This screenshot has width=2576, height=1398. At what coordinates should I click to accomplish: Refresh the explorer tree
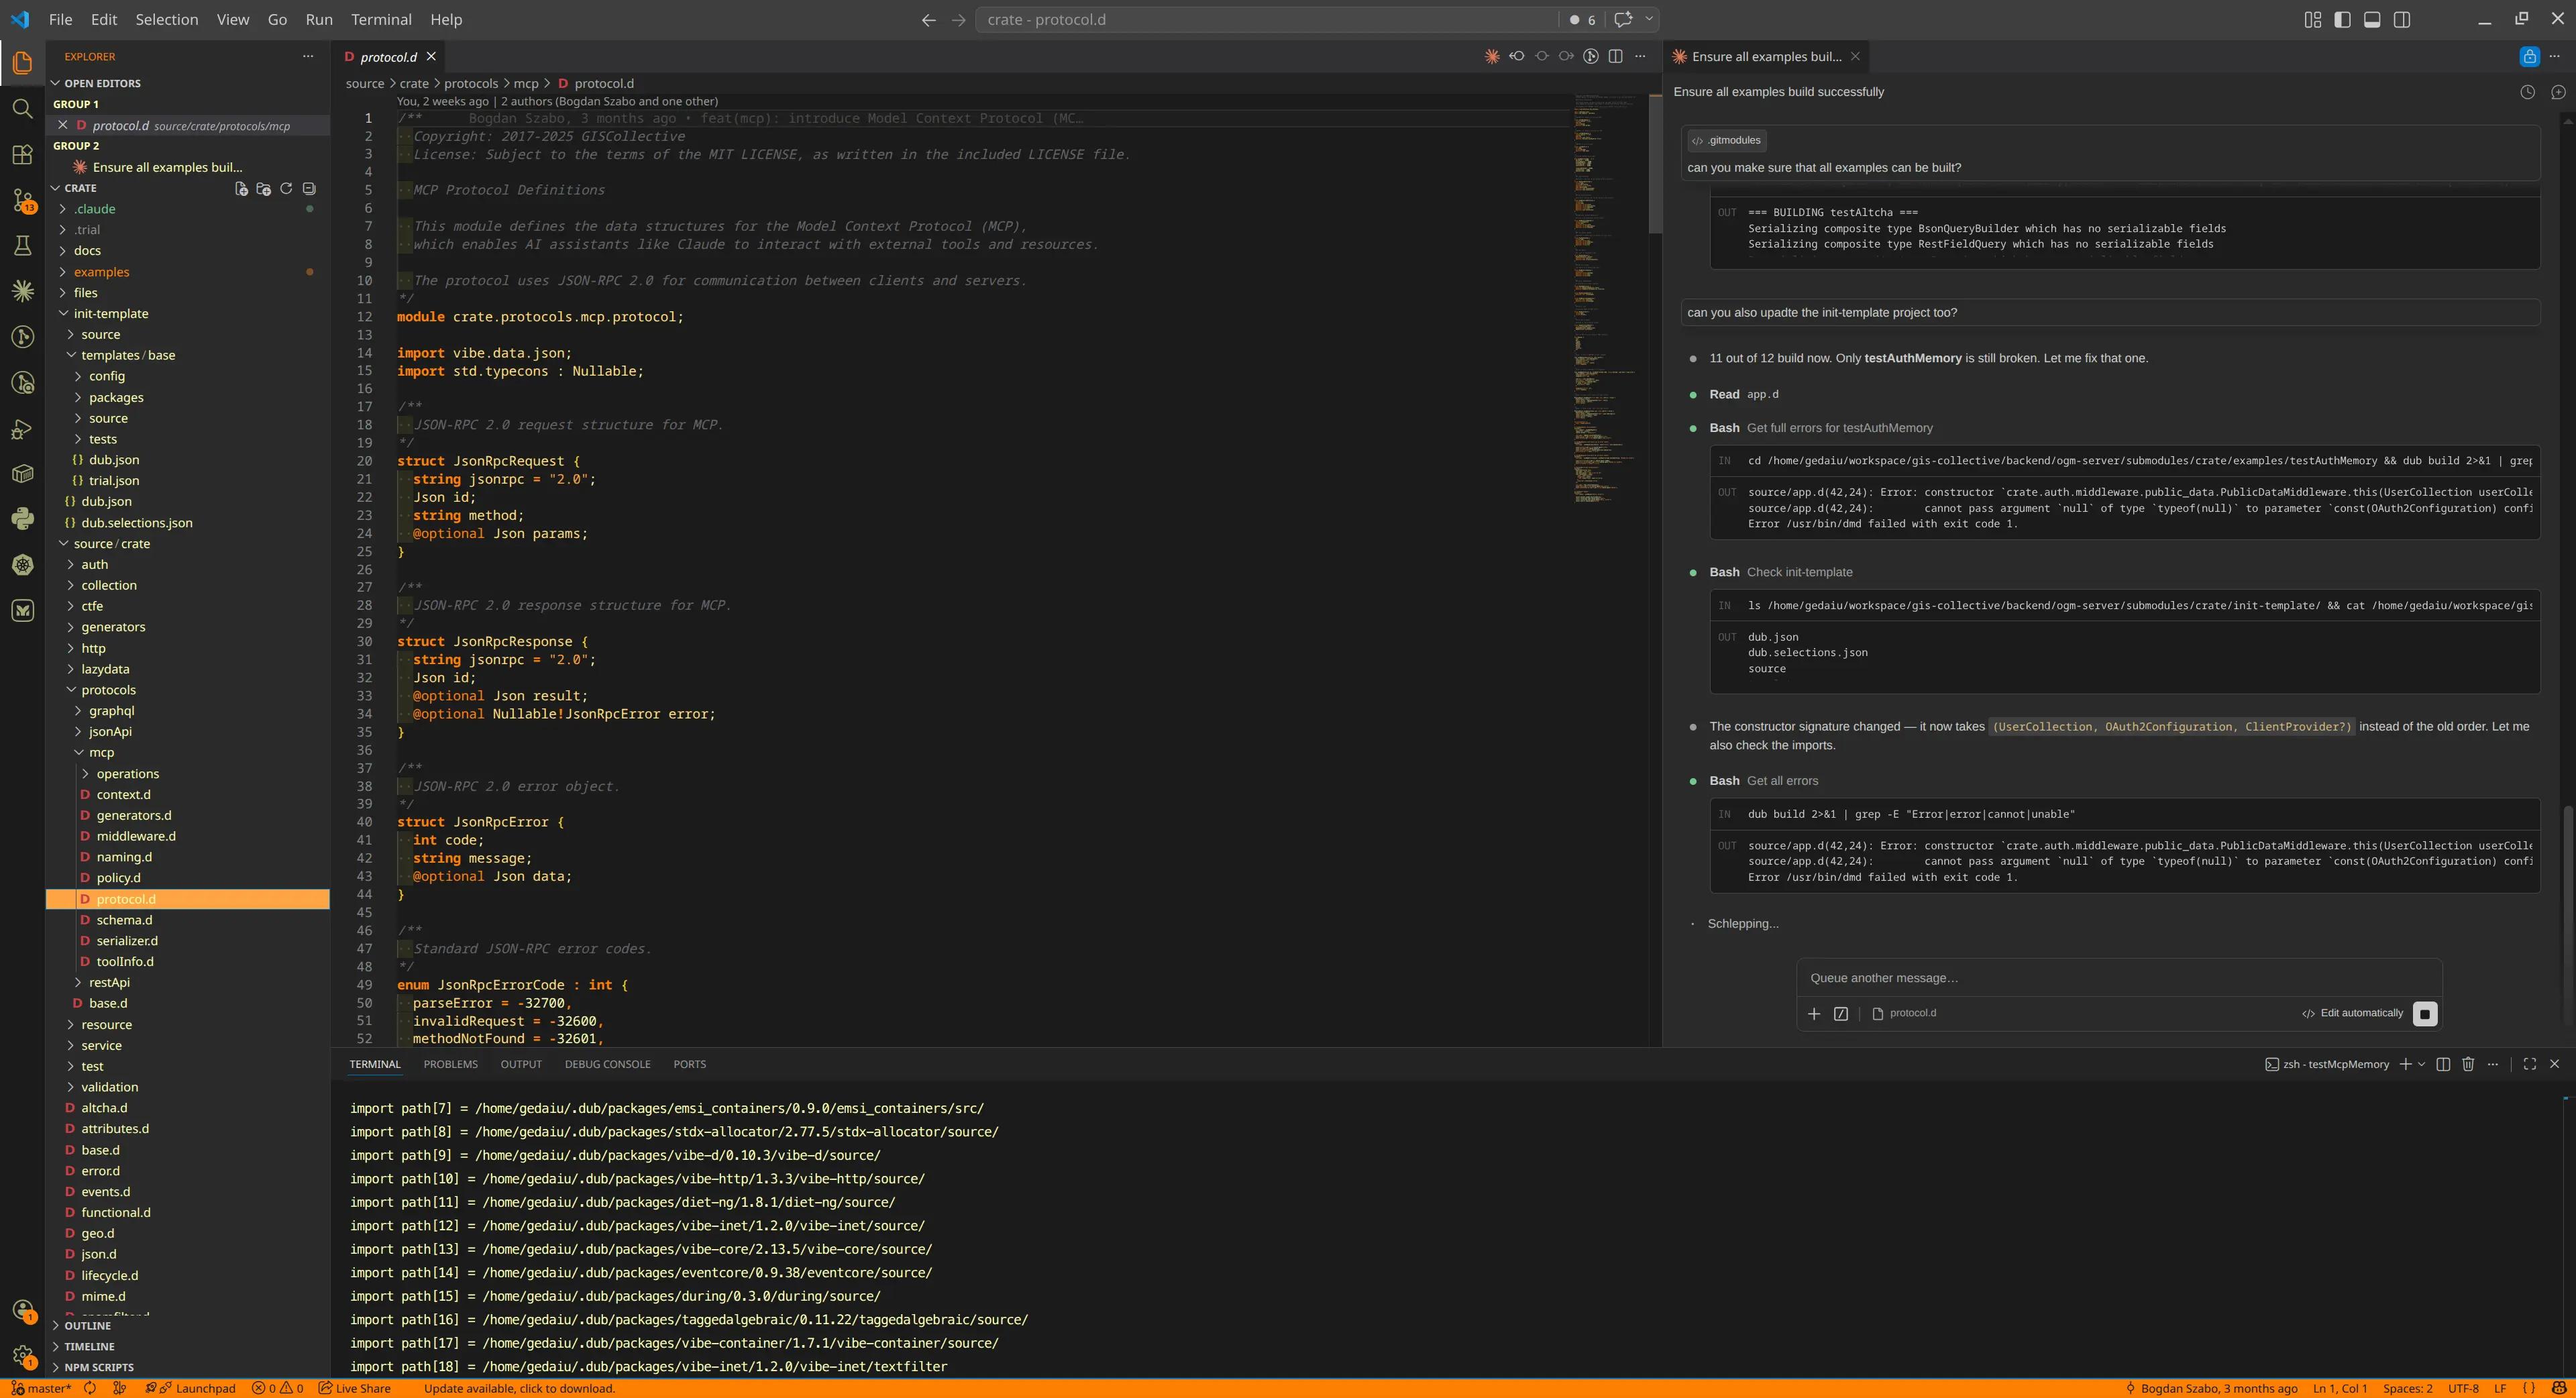pos(286,188)
